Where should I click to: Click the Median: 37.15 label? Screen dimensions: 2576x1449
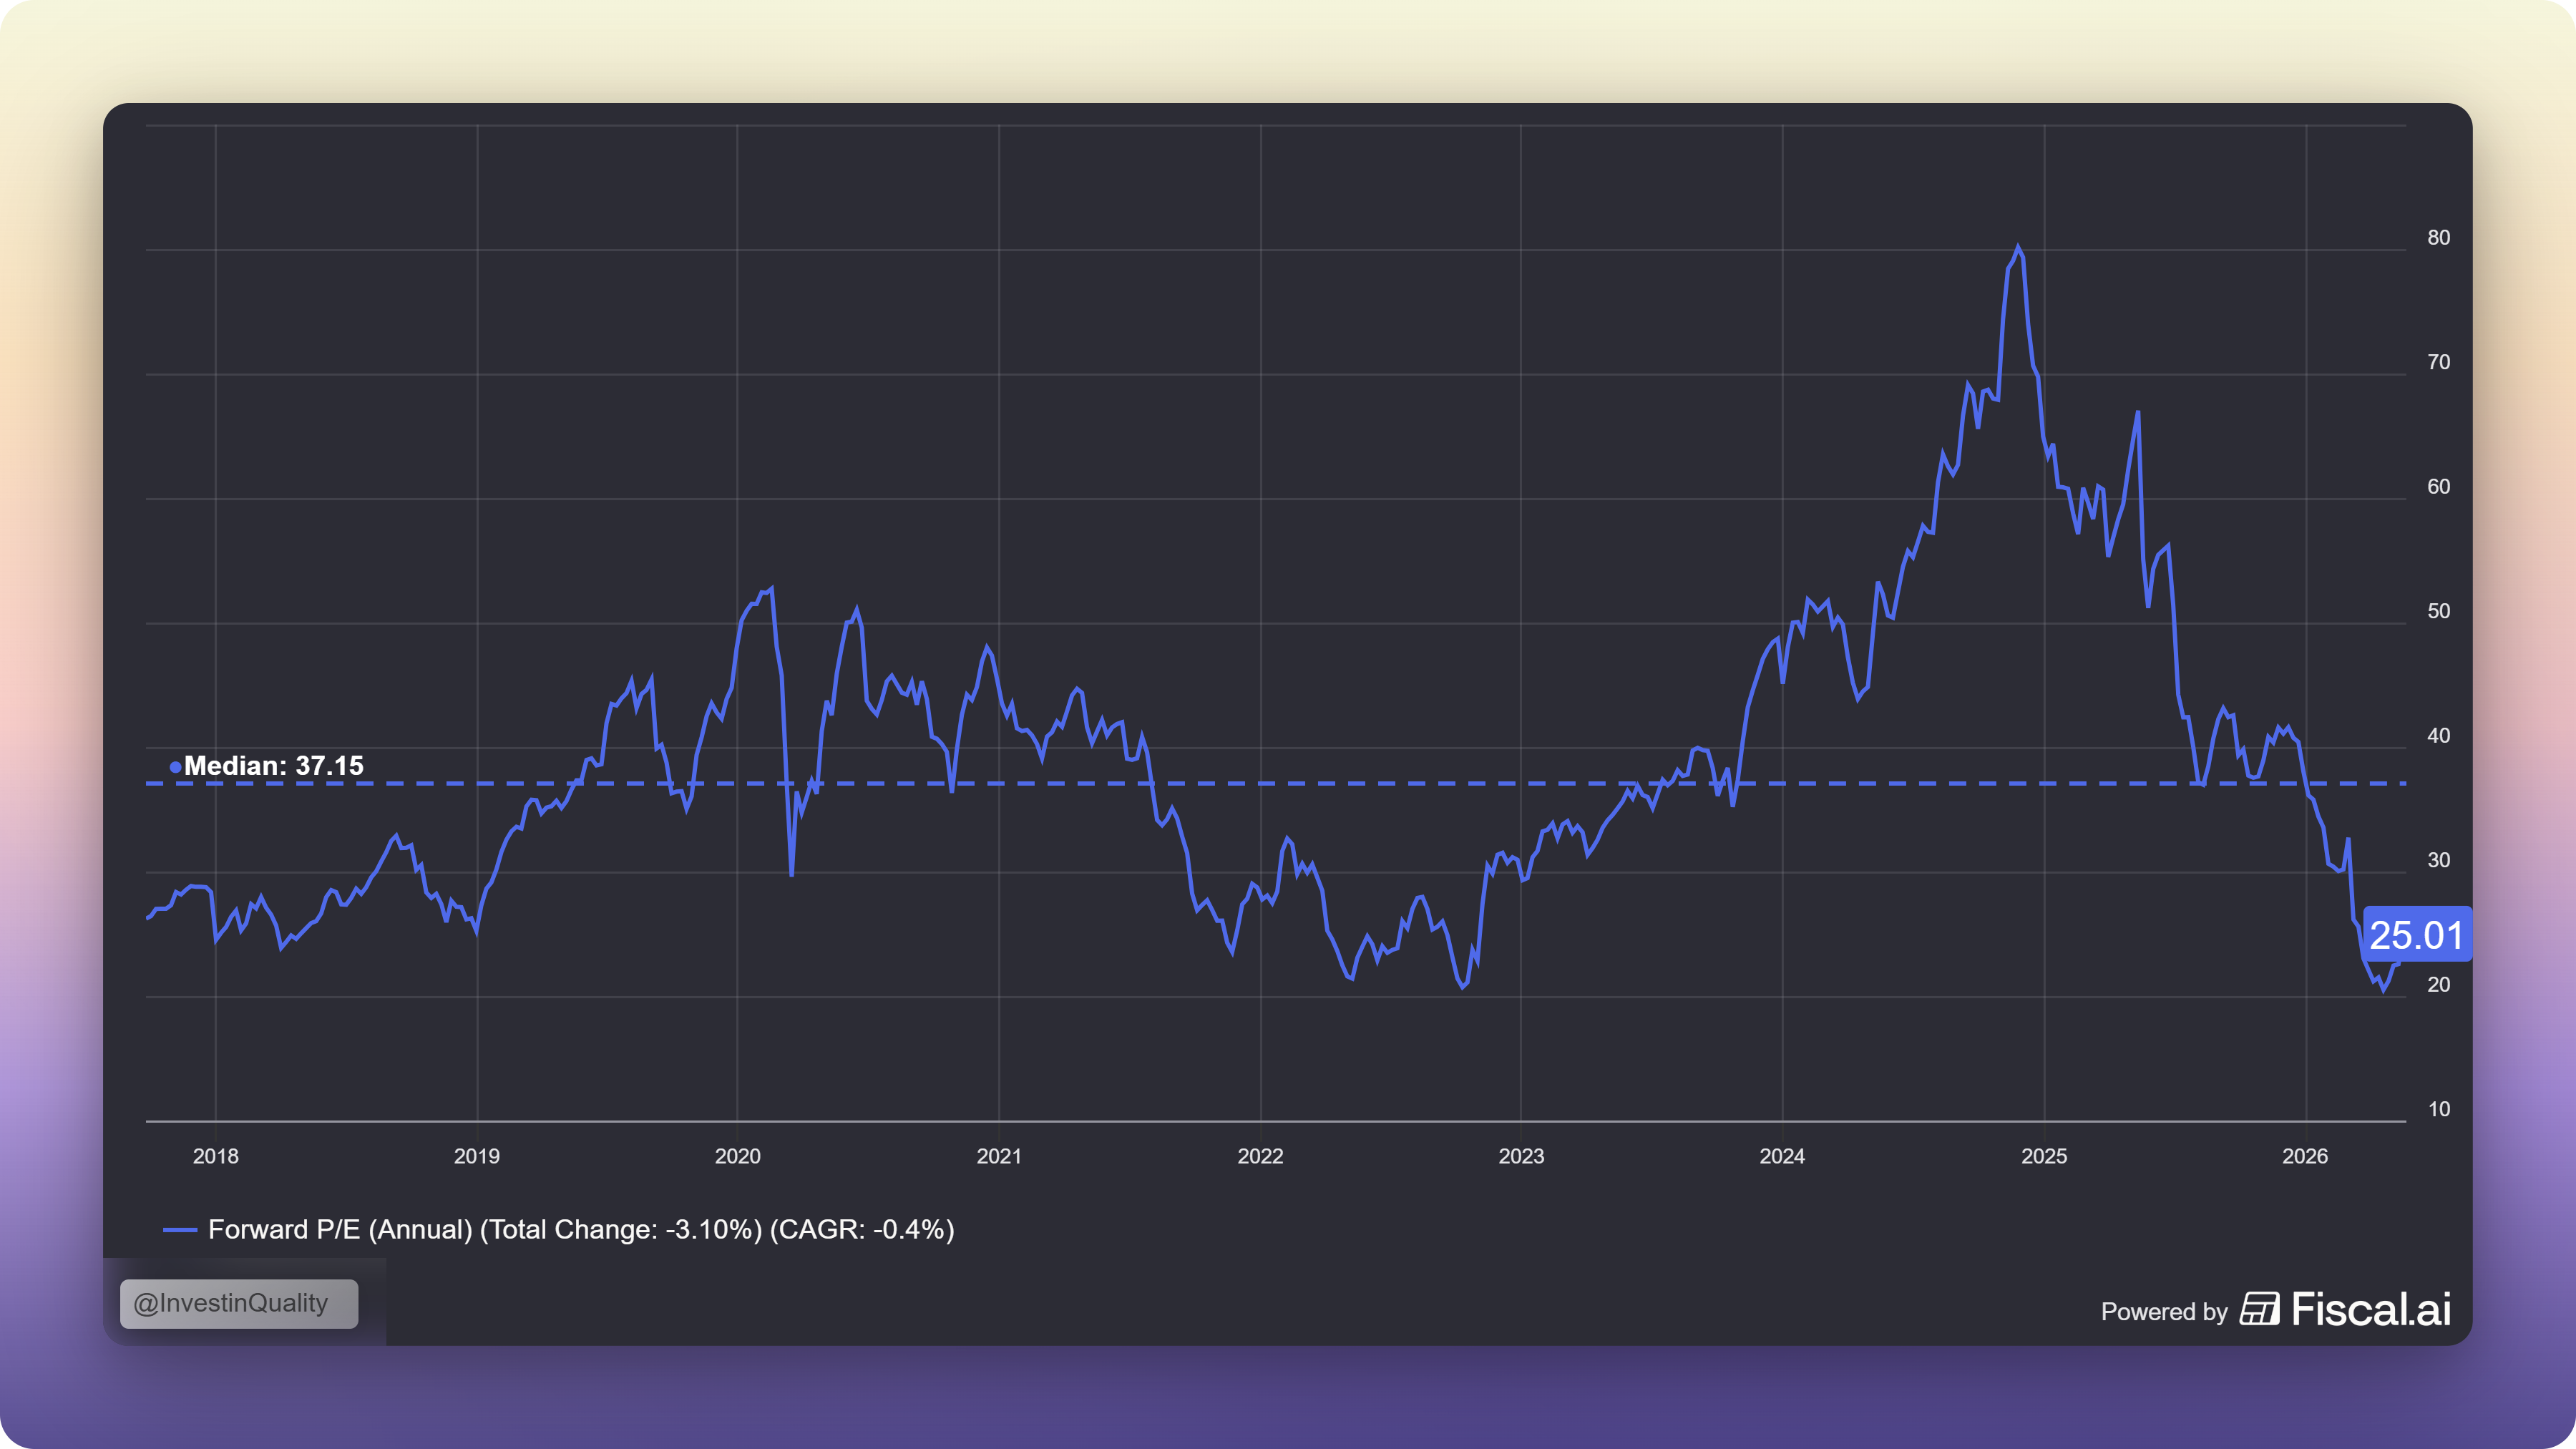tap(274, 766)
